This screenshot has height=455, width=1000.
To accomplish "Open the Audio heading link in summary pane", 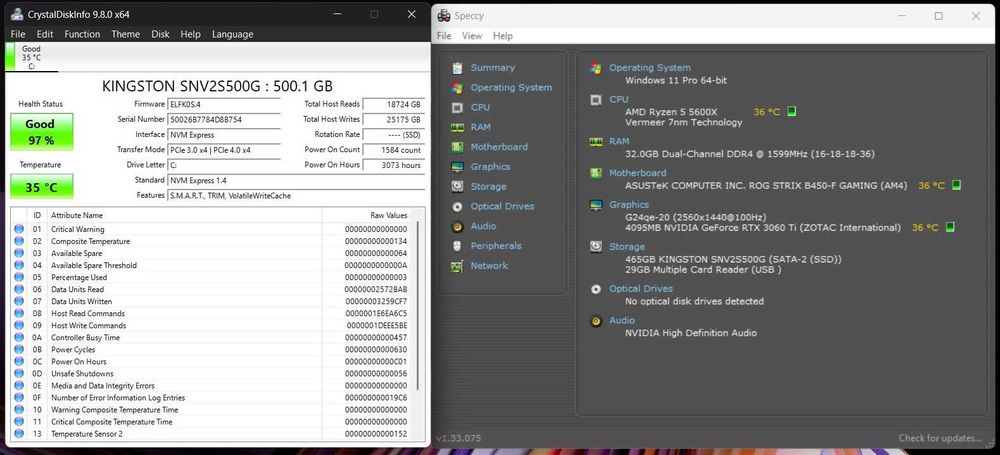I will (x=622, y=320).
